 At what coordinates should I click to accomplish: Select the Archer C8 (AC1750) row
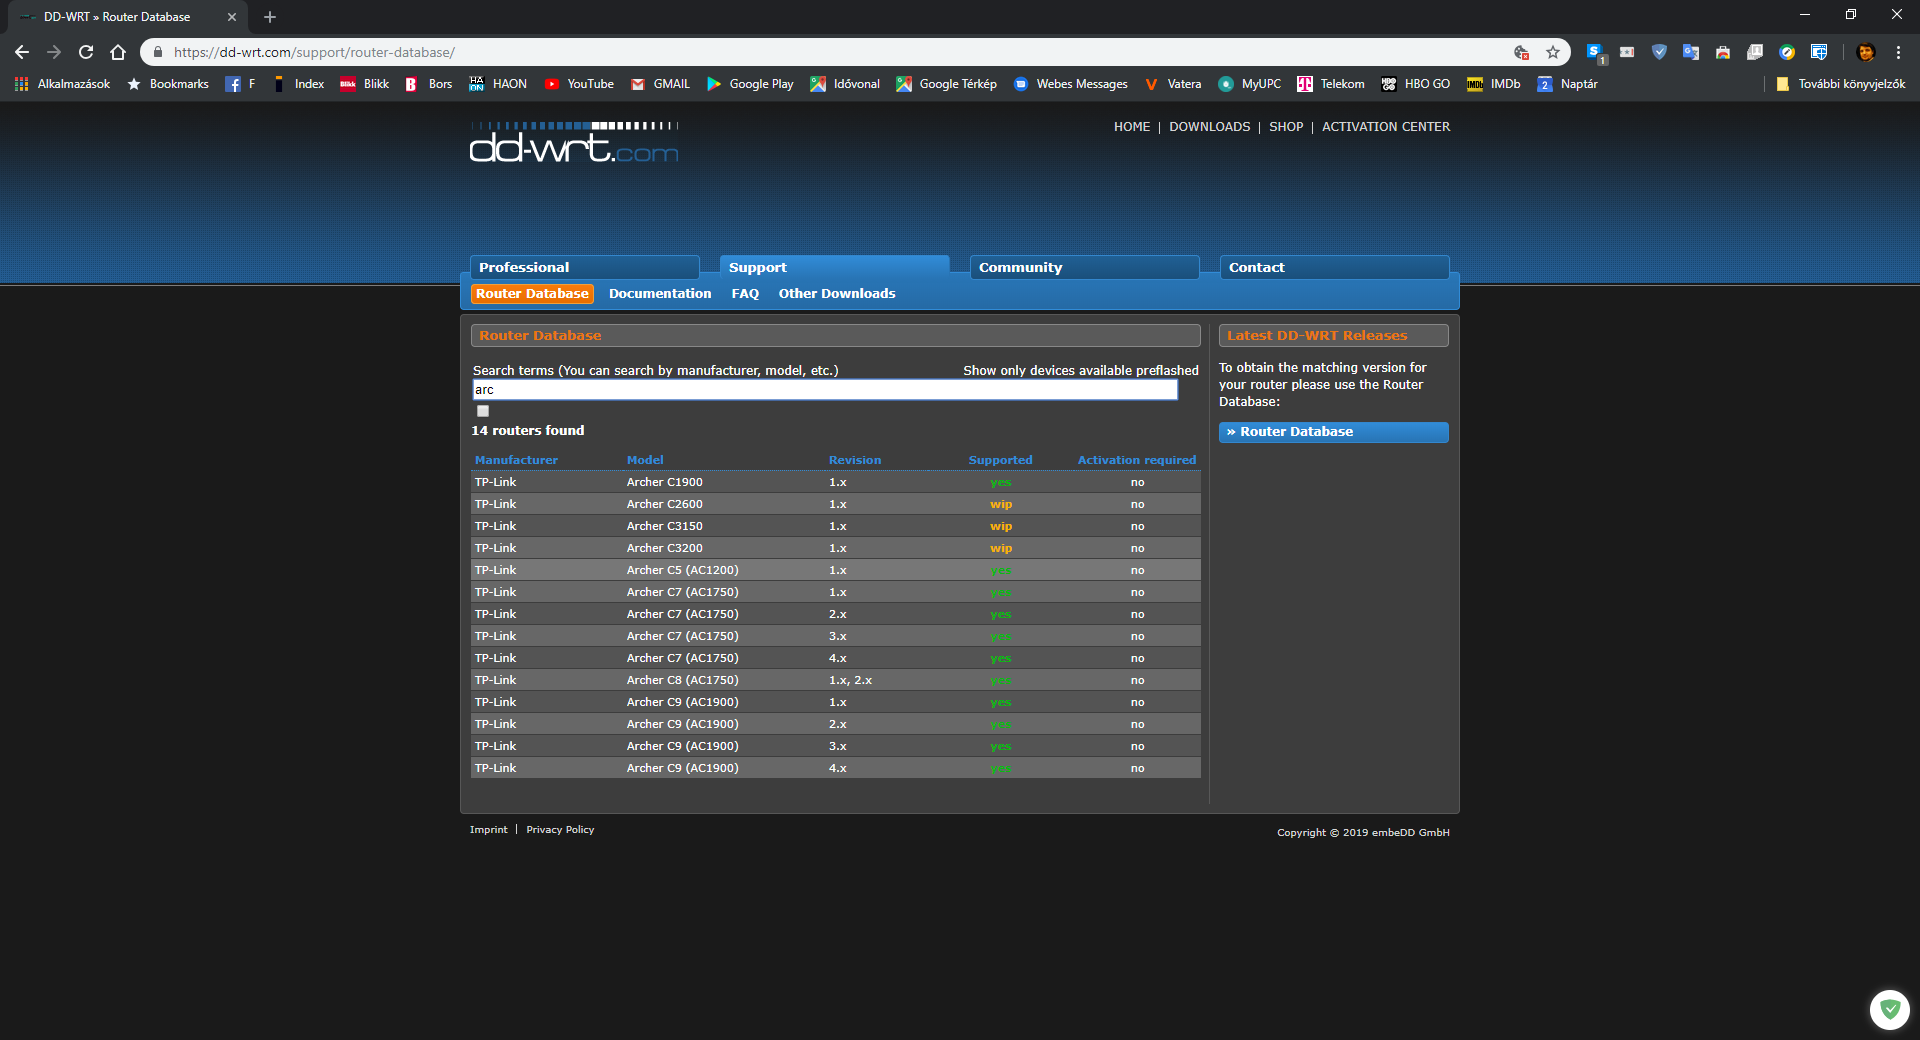click(836, 680)
